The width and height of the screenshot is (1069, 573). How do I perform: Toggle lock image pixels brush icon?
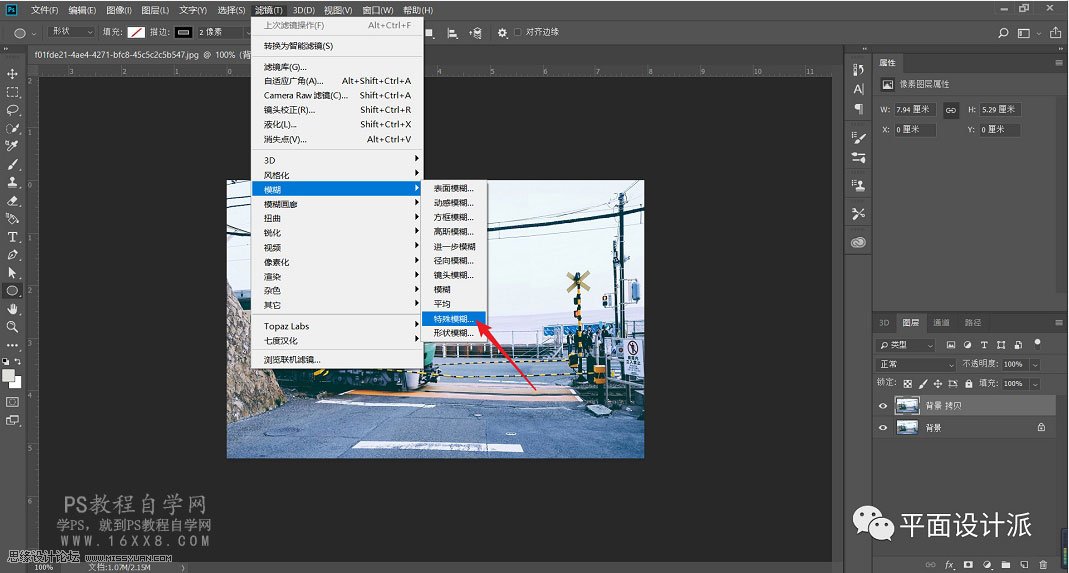(x=923, y=384)
